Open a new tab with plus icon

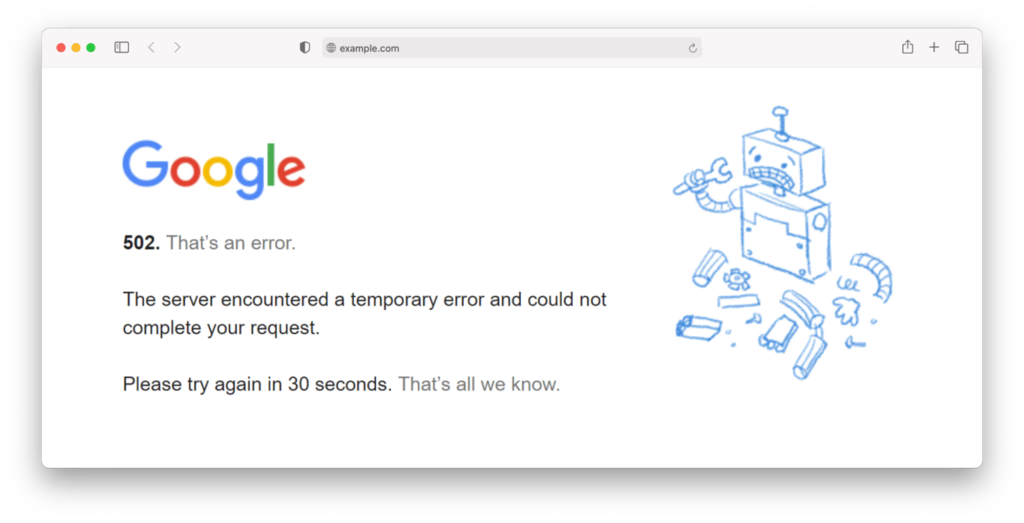934,47
